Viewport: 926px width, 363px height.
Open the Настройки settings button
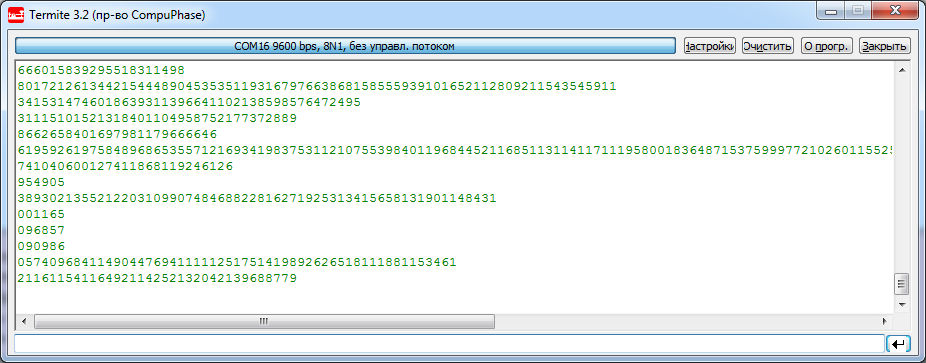tap(709, 46)
